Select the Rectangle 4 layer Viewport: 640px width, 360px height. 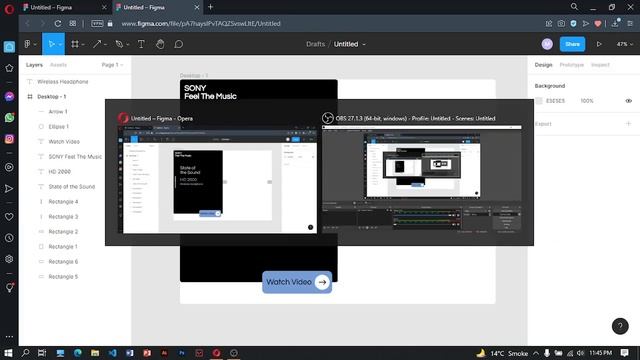coord(63,202)
